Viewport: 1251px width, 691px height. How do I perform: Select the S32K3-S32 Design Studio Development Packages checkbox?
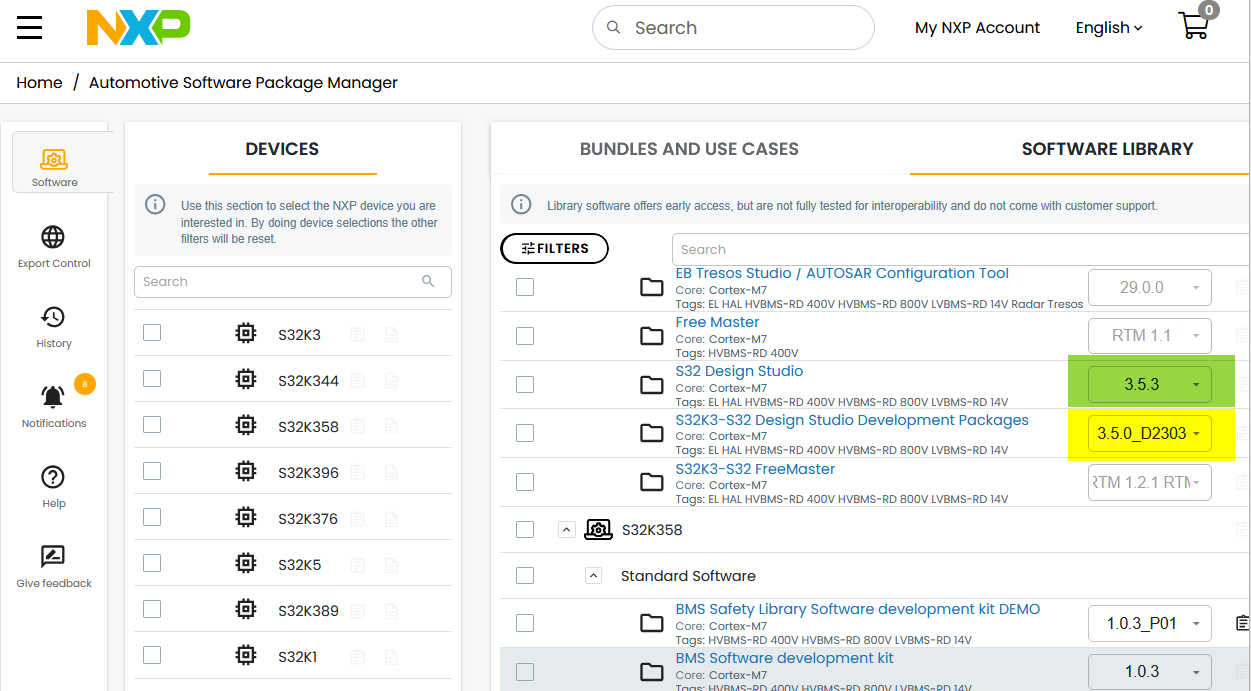pyautogui.click(x=525, y=433)
